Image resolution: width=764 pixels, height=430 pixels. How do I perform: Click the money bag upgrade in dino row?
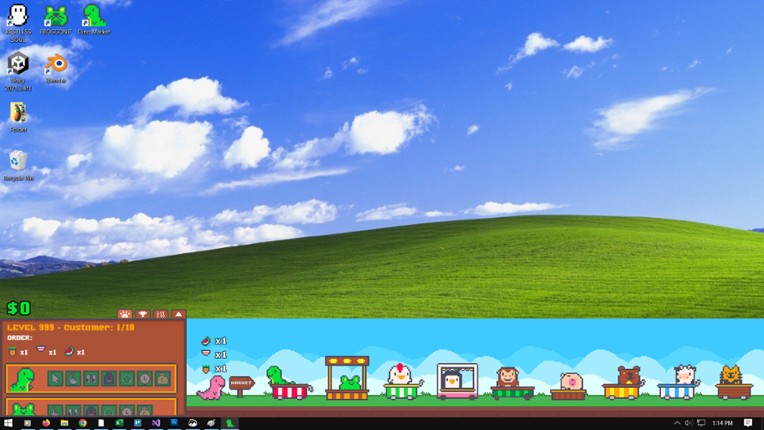[162, 379]
